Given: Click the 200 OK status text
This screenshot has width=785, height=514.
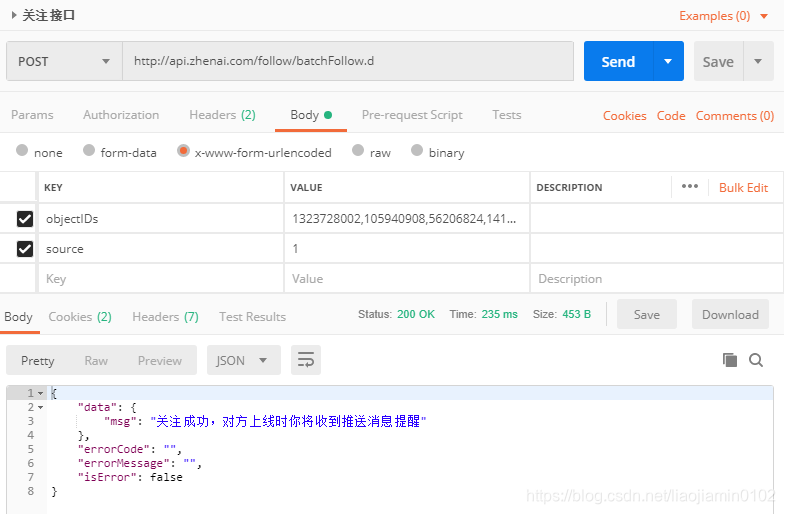Looking at the screenshot, I should [x=416, y=314].
